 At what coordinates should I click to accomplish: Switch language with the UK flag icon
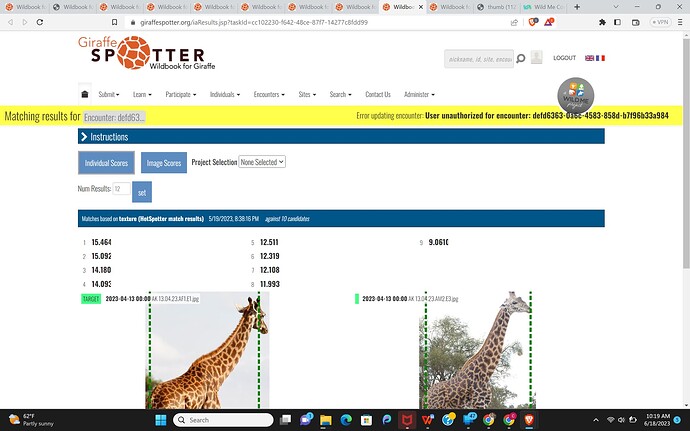point(589,58)
